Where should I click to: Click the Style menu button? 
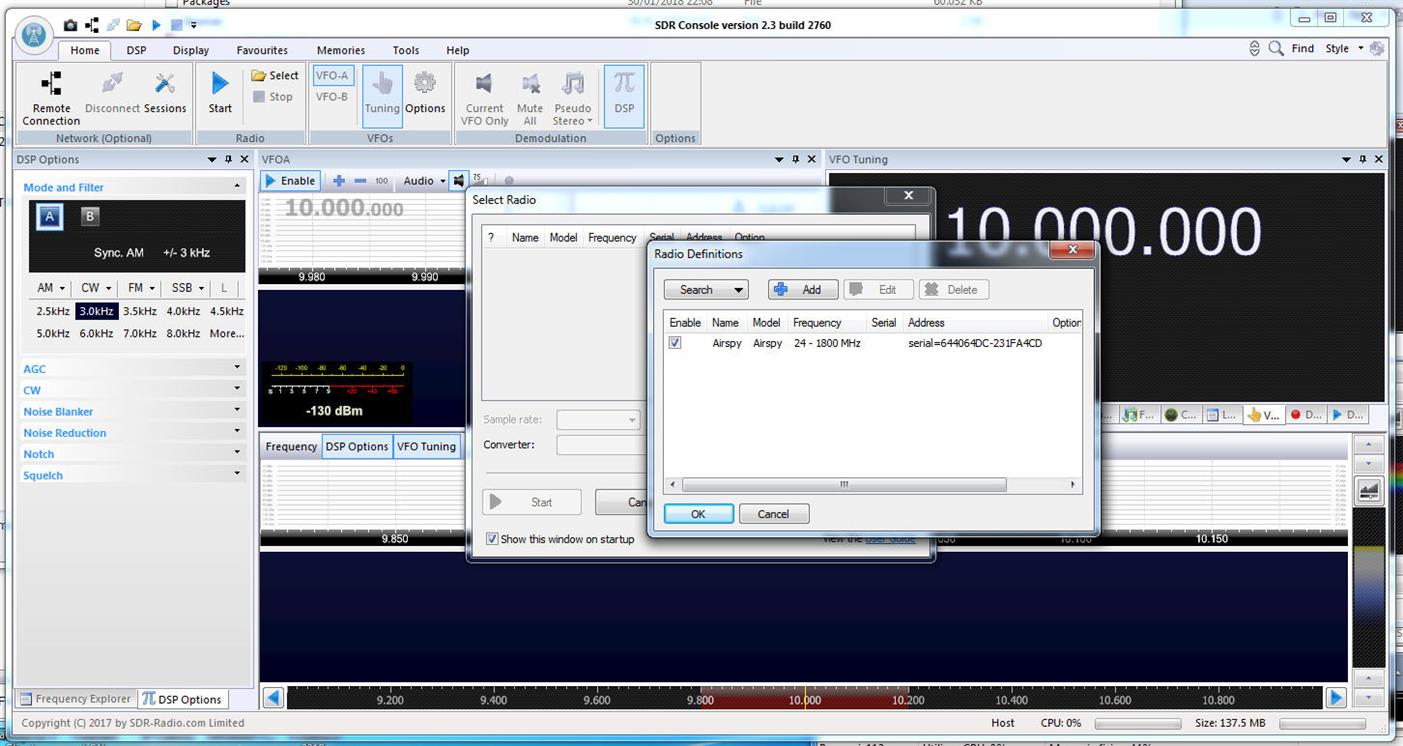(x=1343, y=48)
